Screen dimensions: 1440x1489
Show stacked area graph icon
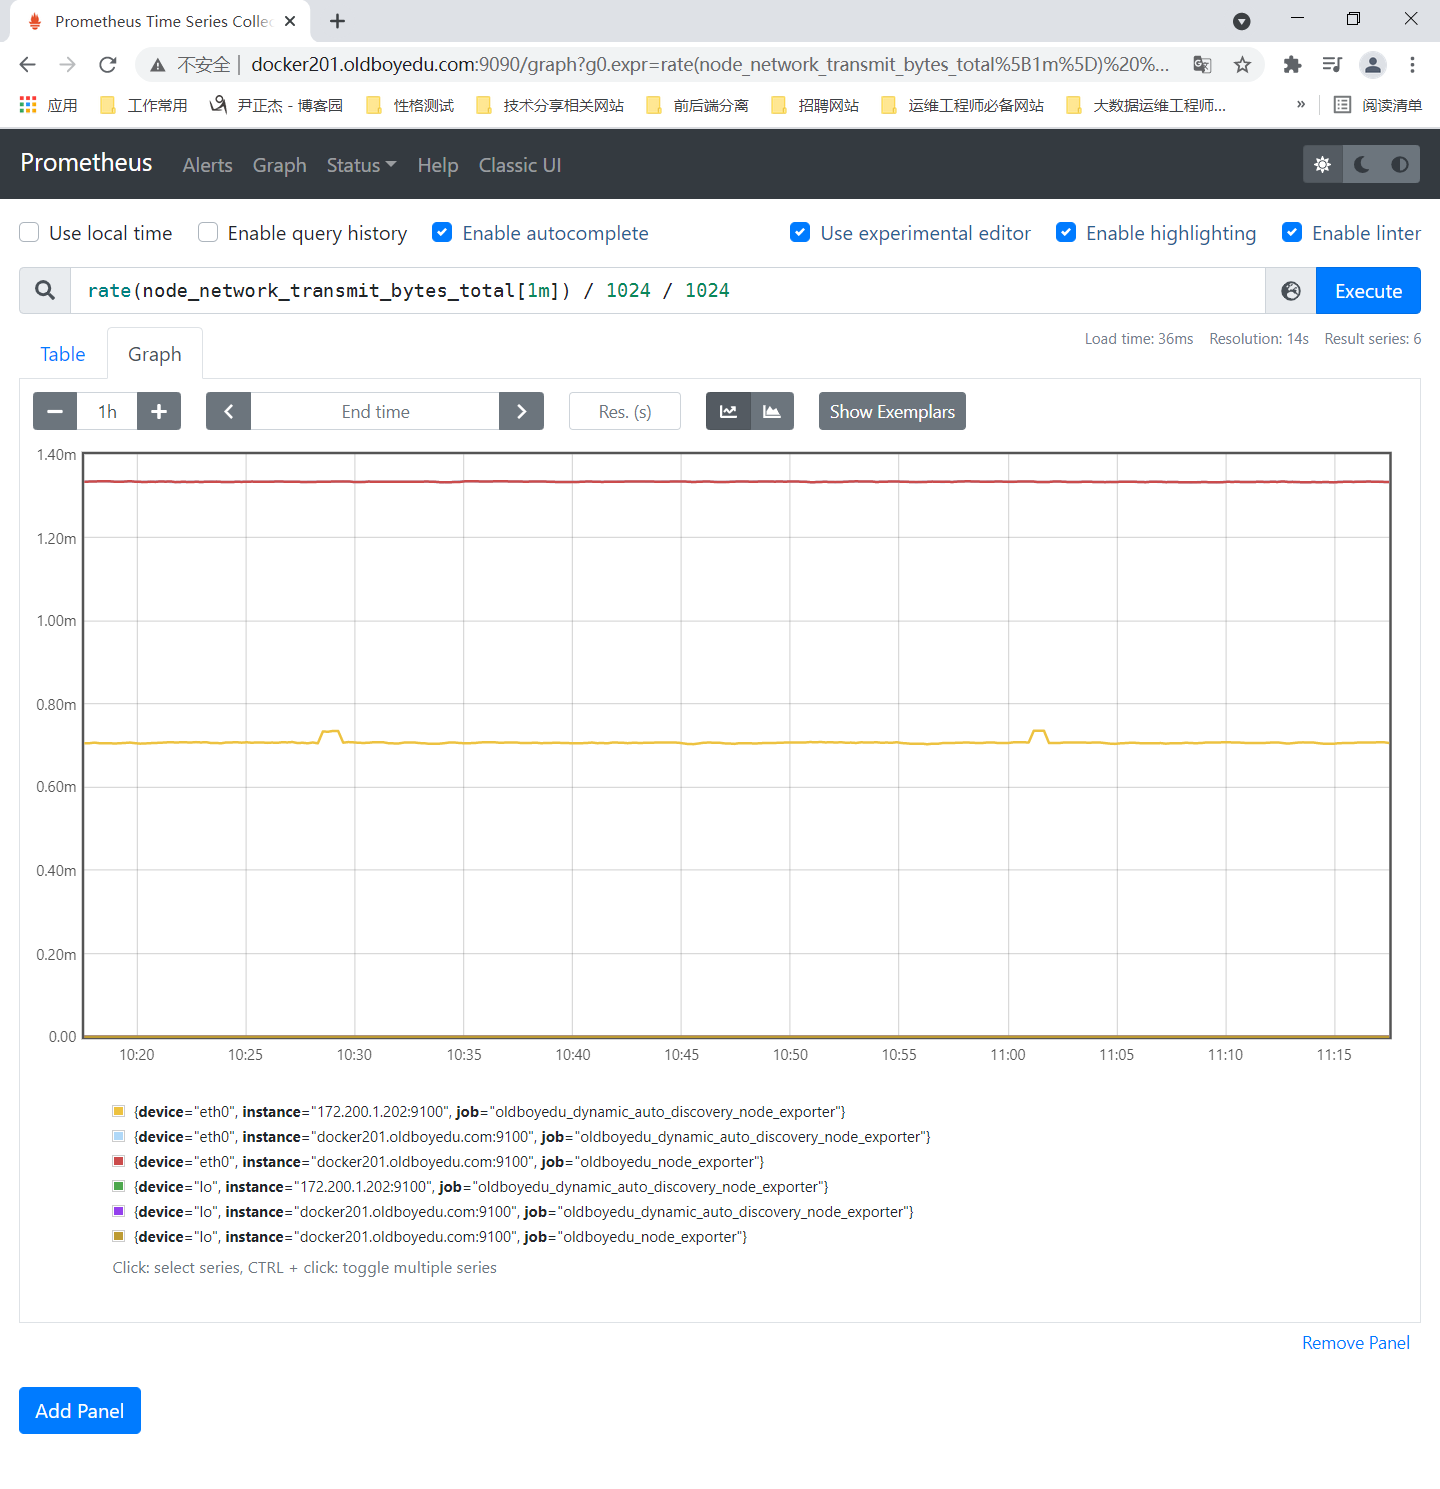click(x=772, y=411)
